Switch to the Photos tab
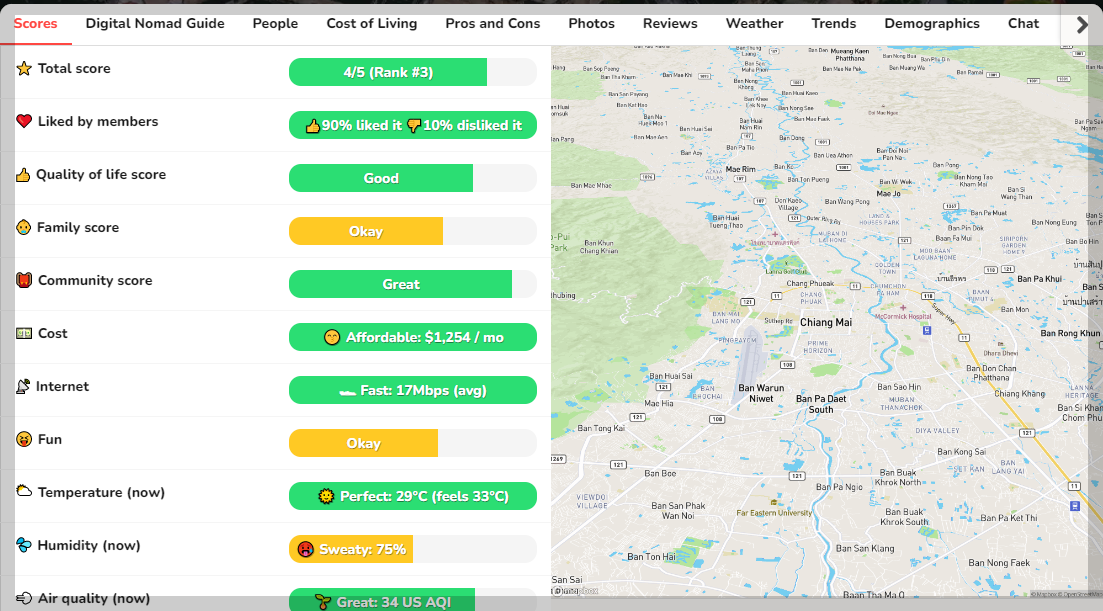This screenshot has width=1103, height=611. tap(591, 23)
